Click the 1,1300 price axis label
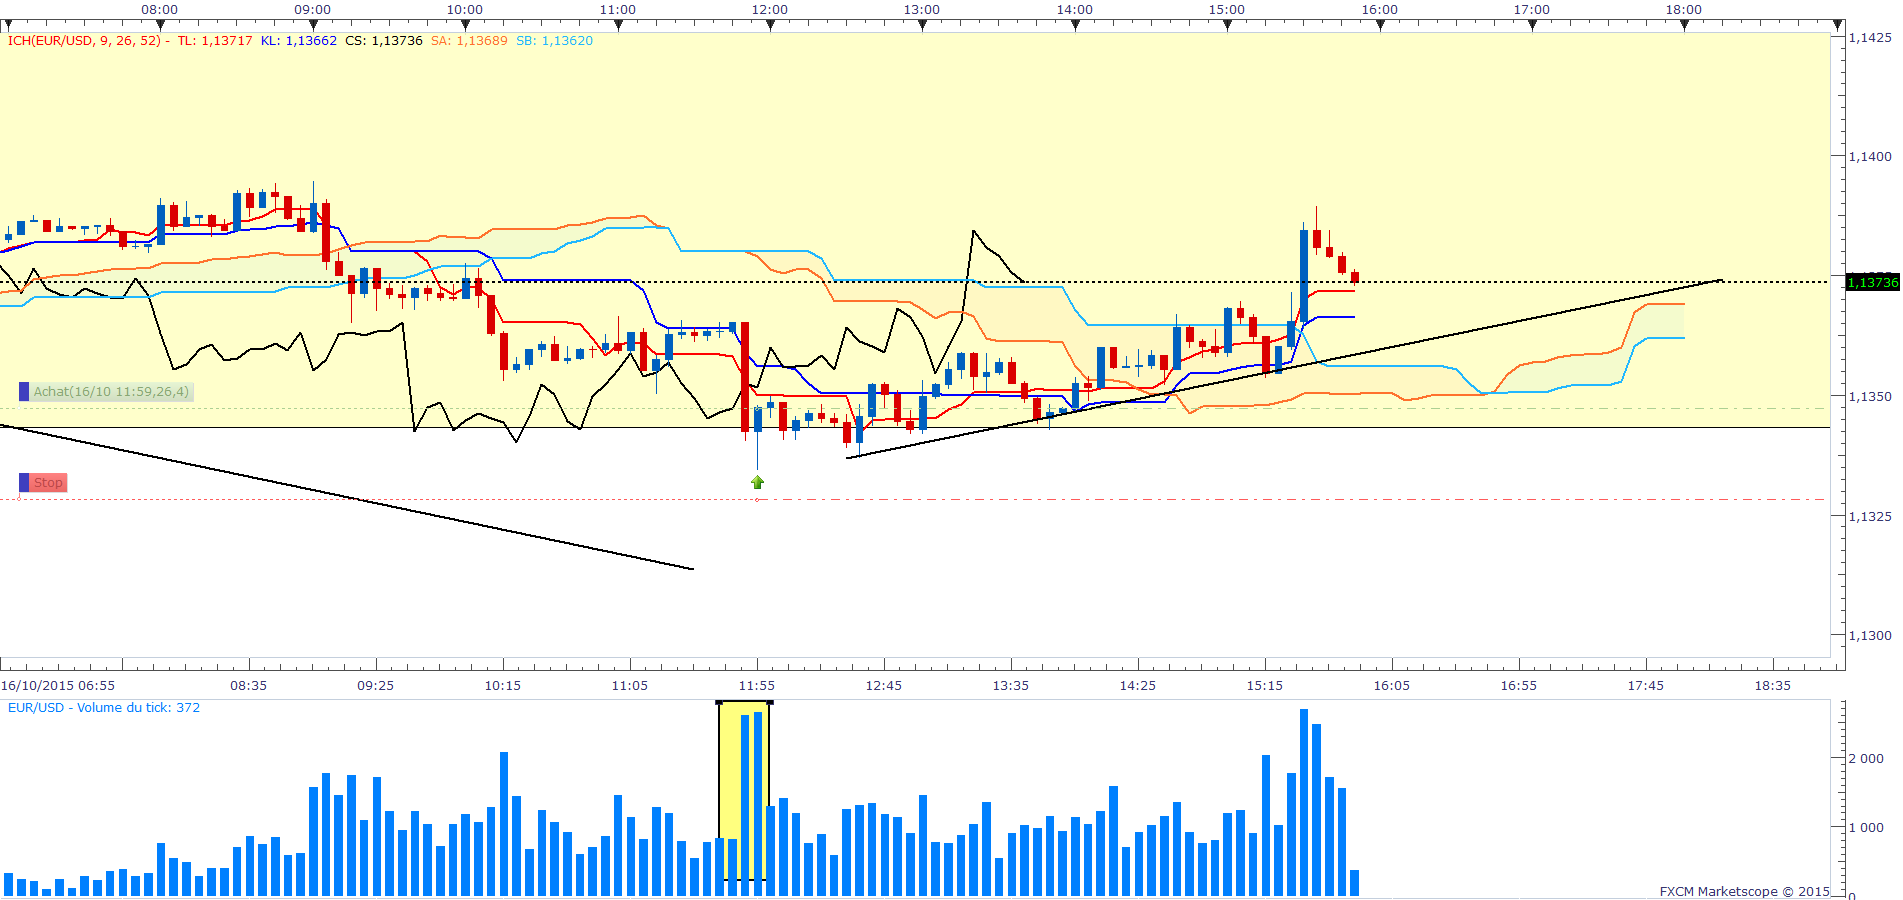 click(x=1869, y=636)
